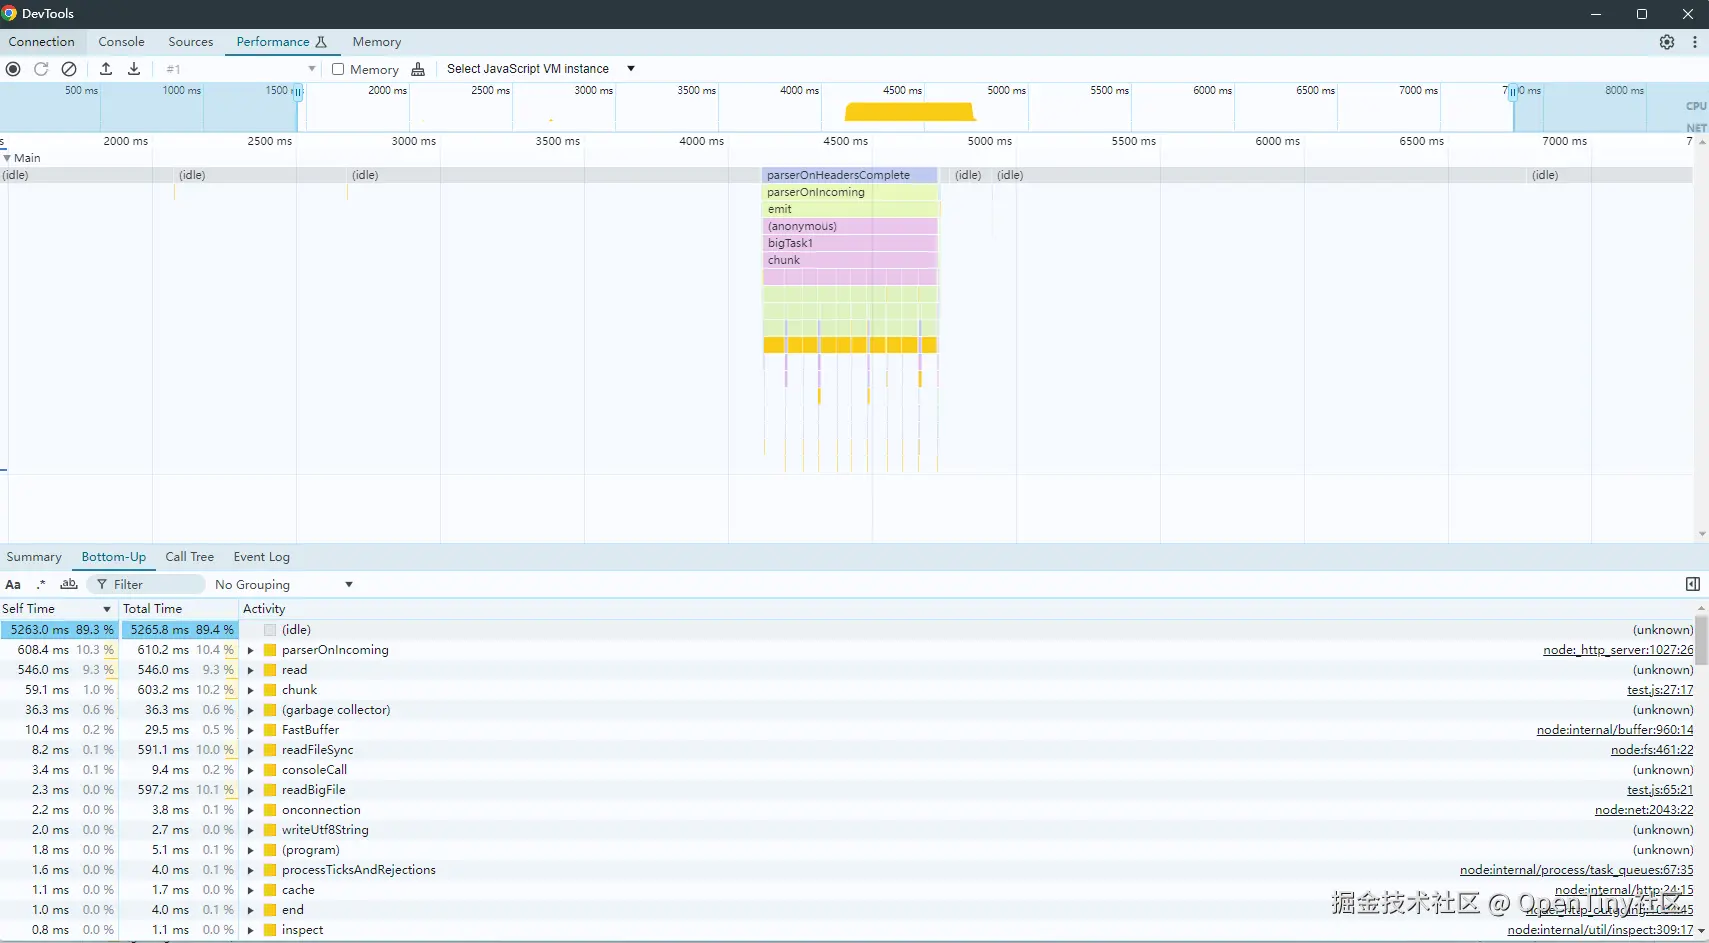Enable the Memory checkbox

pos(338,69)
